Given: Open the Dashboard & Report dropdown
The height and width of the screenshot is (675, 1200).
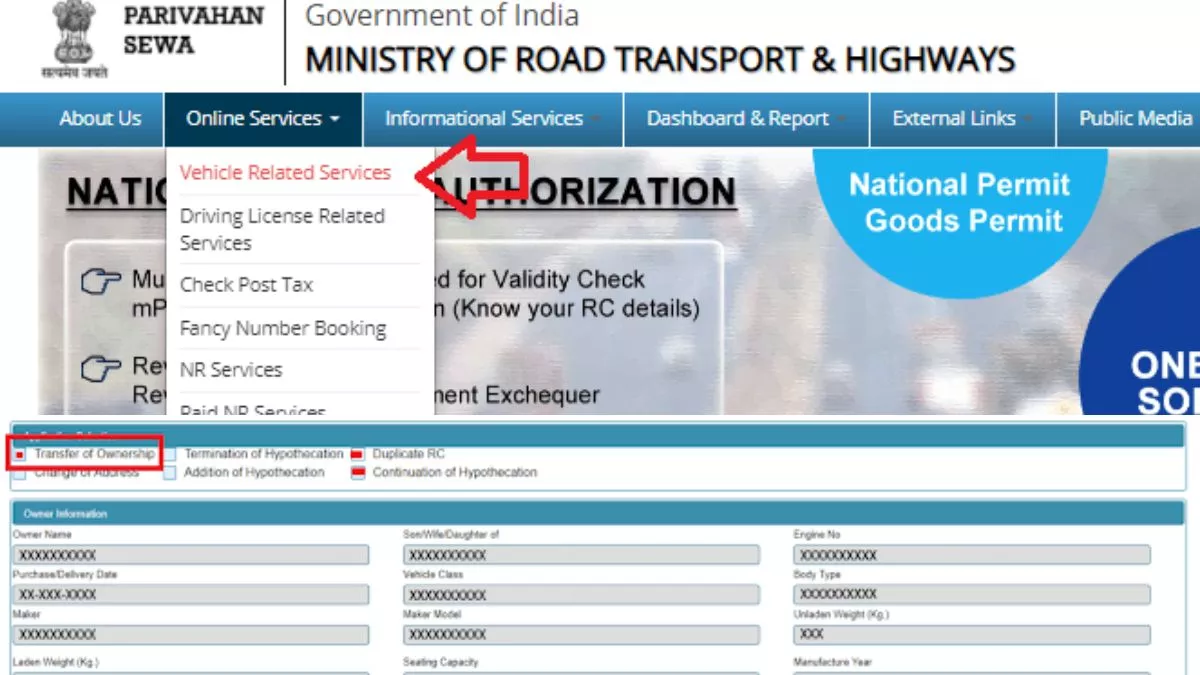Looking at the screenshot, I should [746, 119].
